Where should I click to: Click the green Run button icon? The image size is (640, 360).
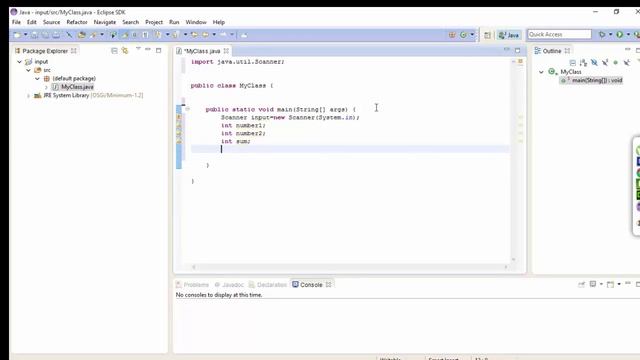pyautogui.click(x=620, y=35)
